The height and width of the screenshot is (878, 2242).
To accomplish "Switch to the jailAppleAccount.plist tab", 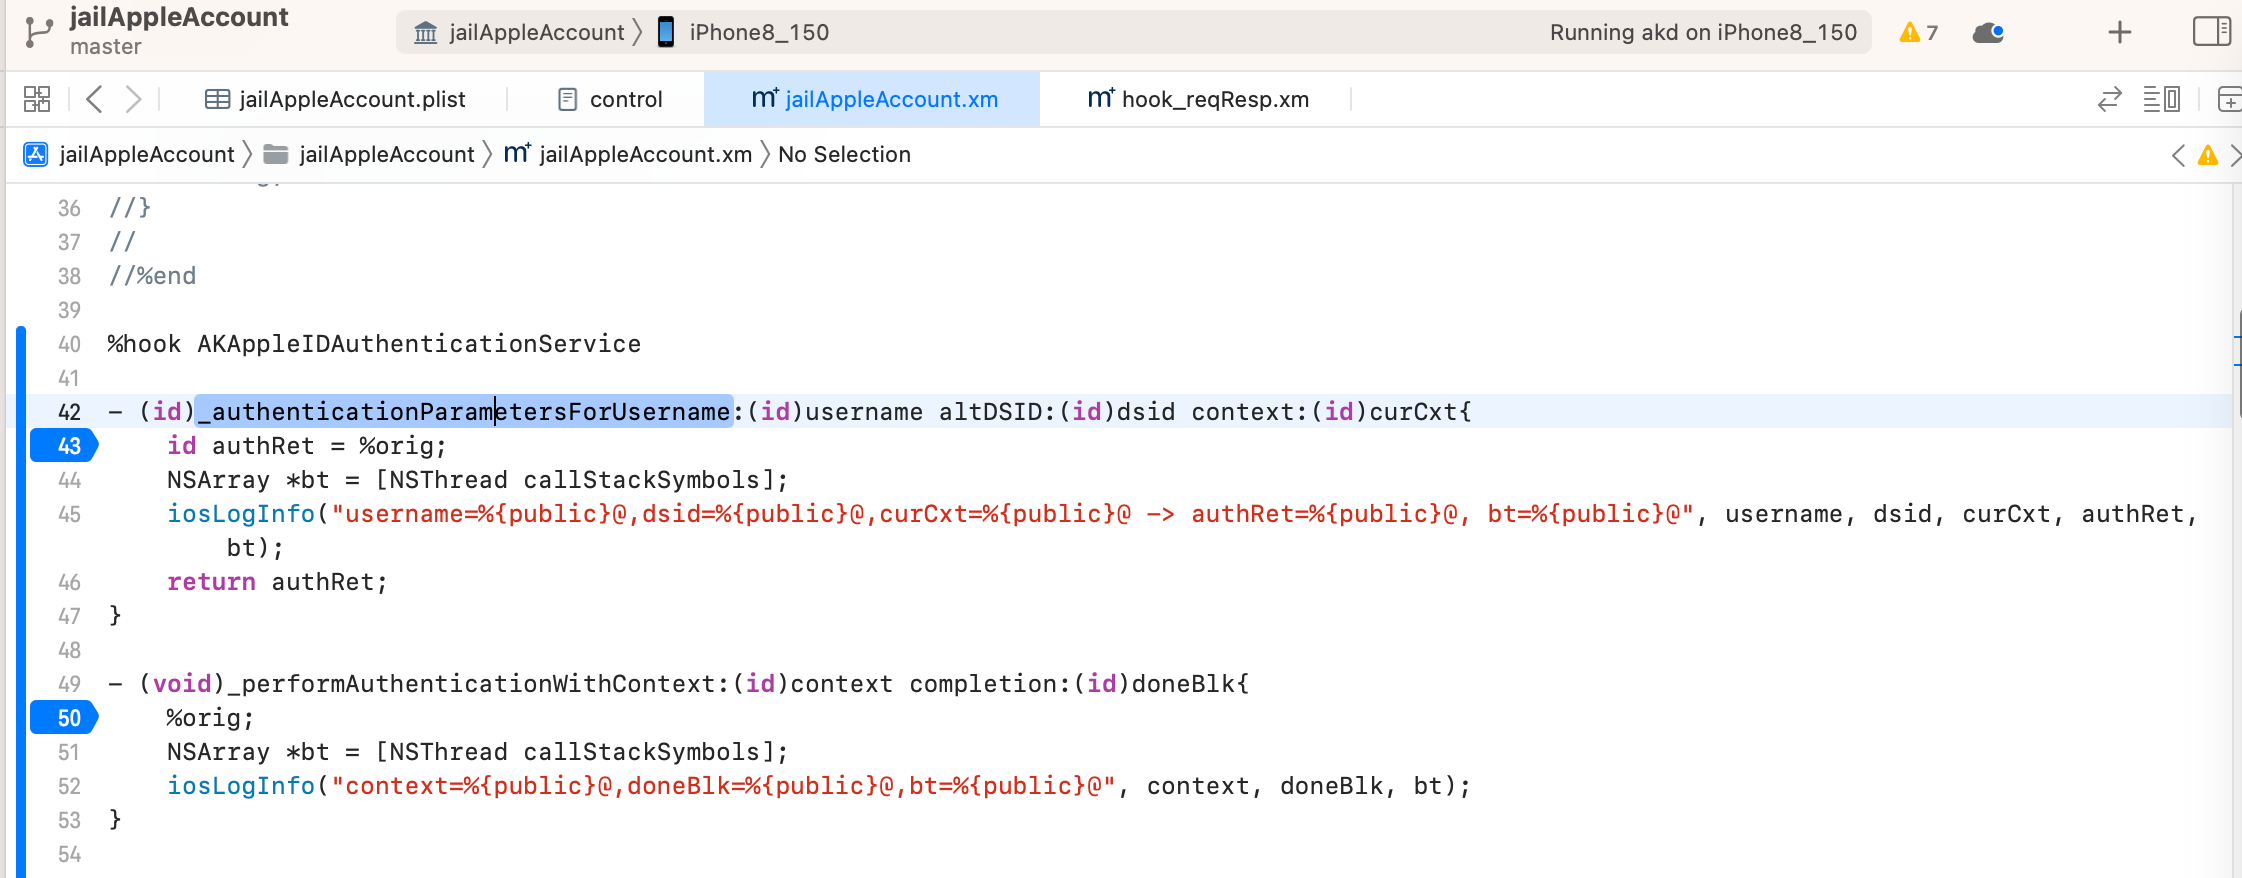I will (x=336, y=99).
